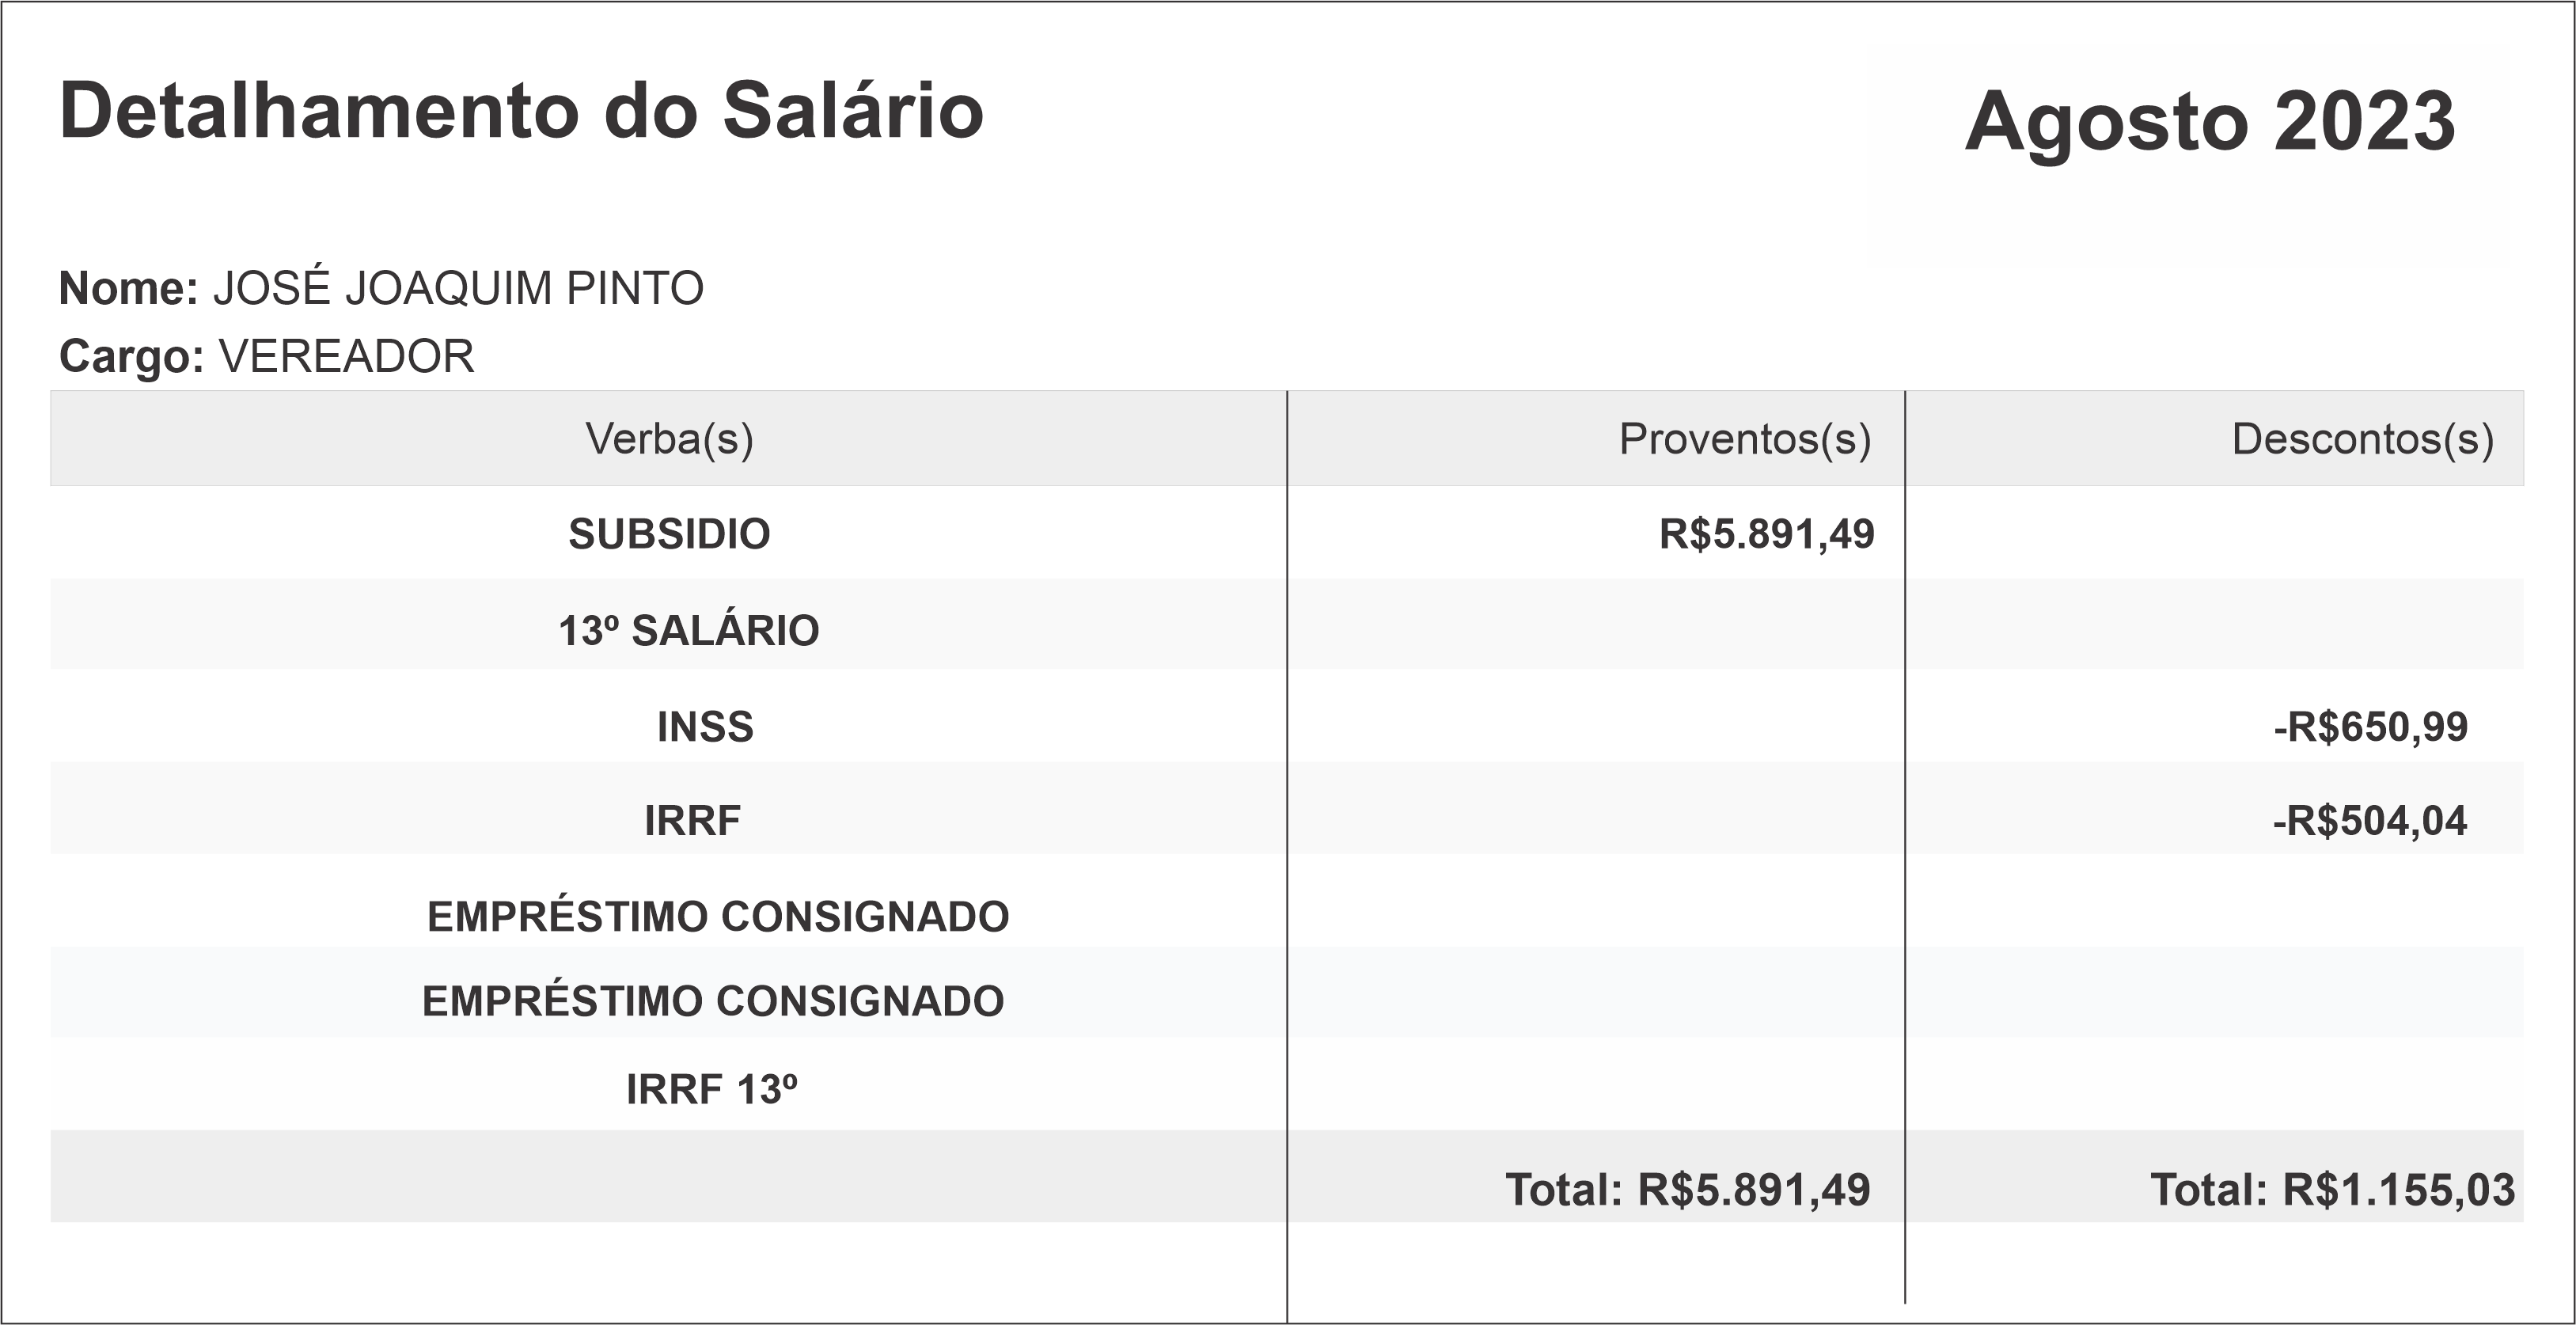Select the Agosto 2023 period heading
The width and height of the screenshot is (2576, 1325).
pyautogui.click(x=2210, y=122)
